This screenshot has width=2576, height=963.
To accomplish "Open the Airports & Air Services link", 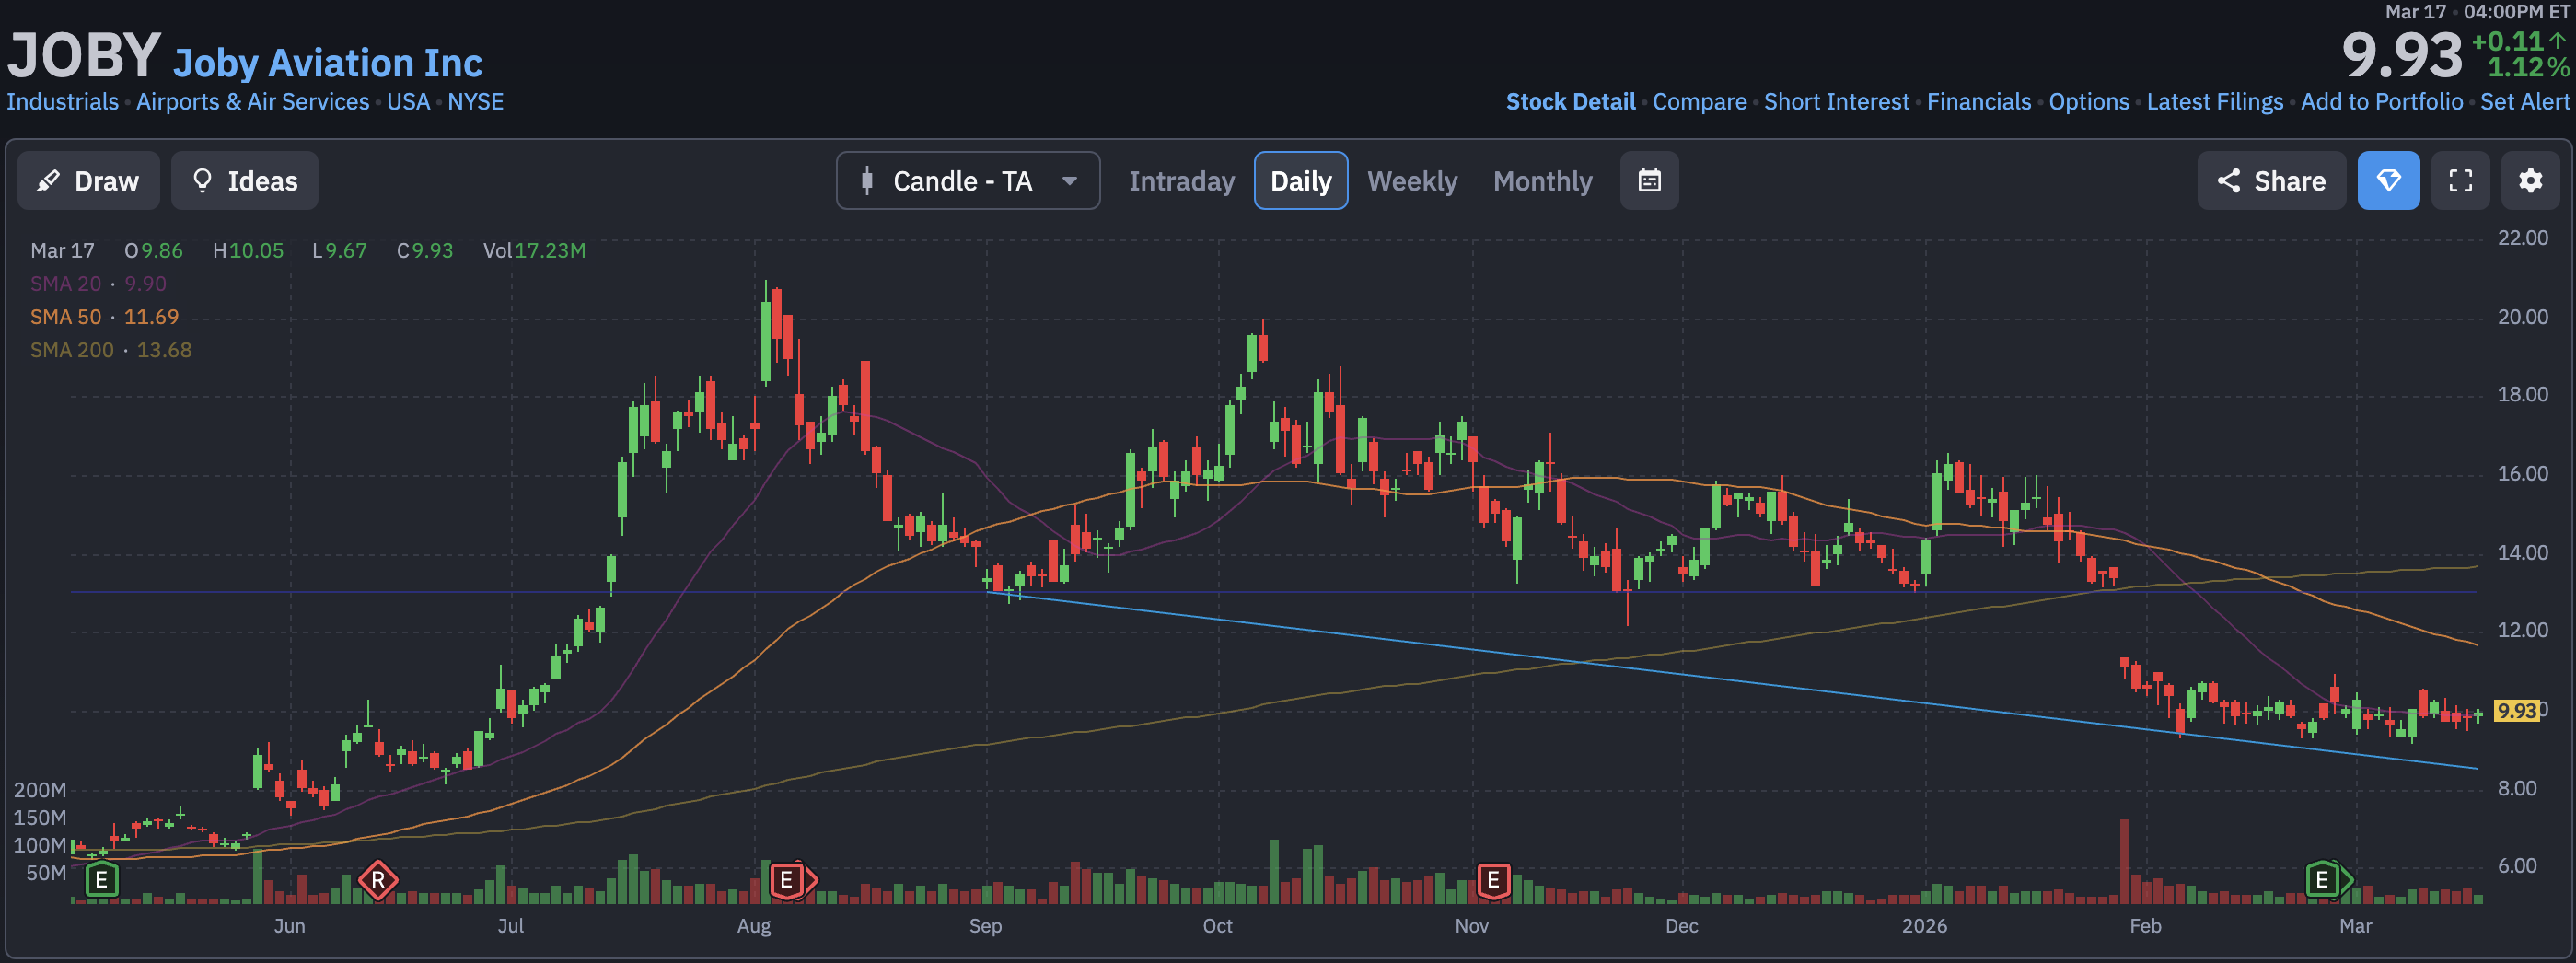I will tap(253, 102).
